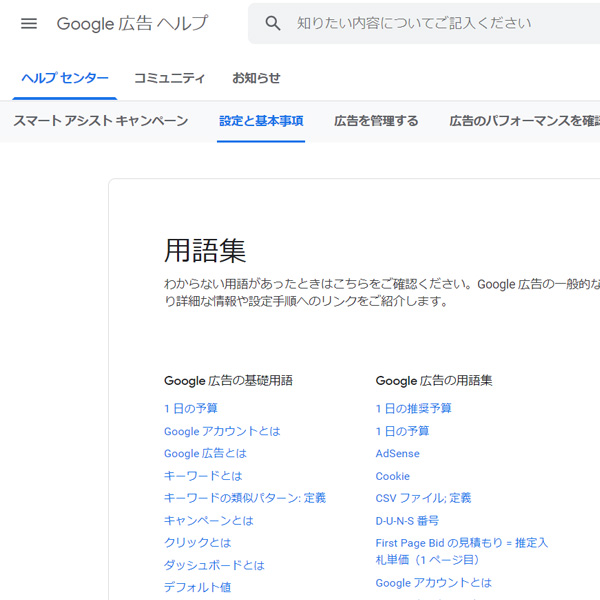Open the クリックとは link

(x=198, y=543)
